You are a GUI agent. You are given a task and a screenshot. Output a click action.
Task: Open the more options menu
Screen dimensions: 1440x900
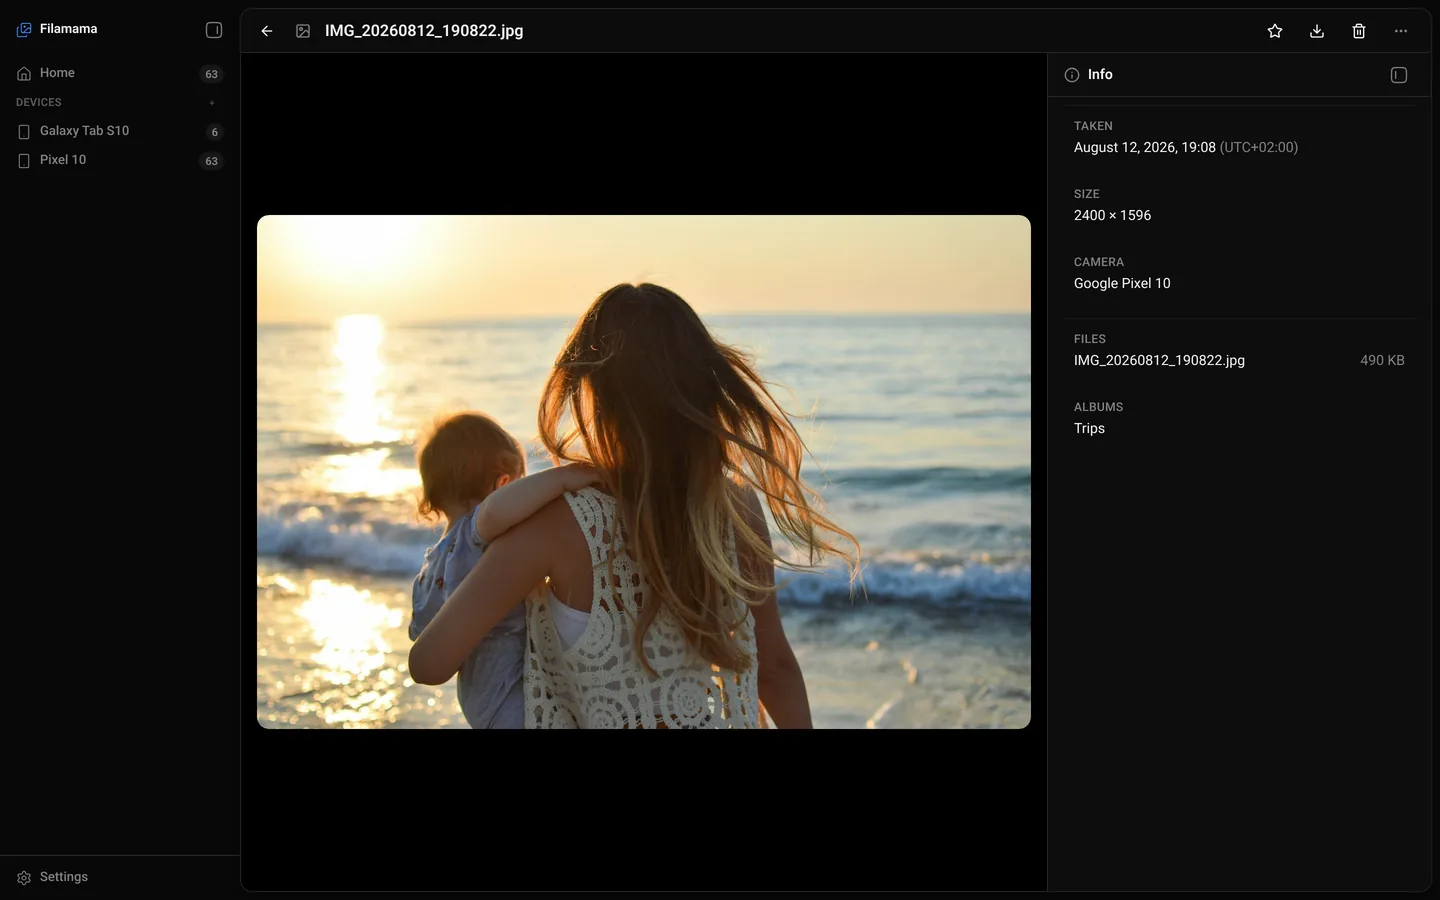1401,31
